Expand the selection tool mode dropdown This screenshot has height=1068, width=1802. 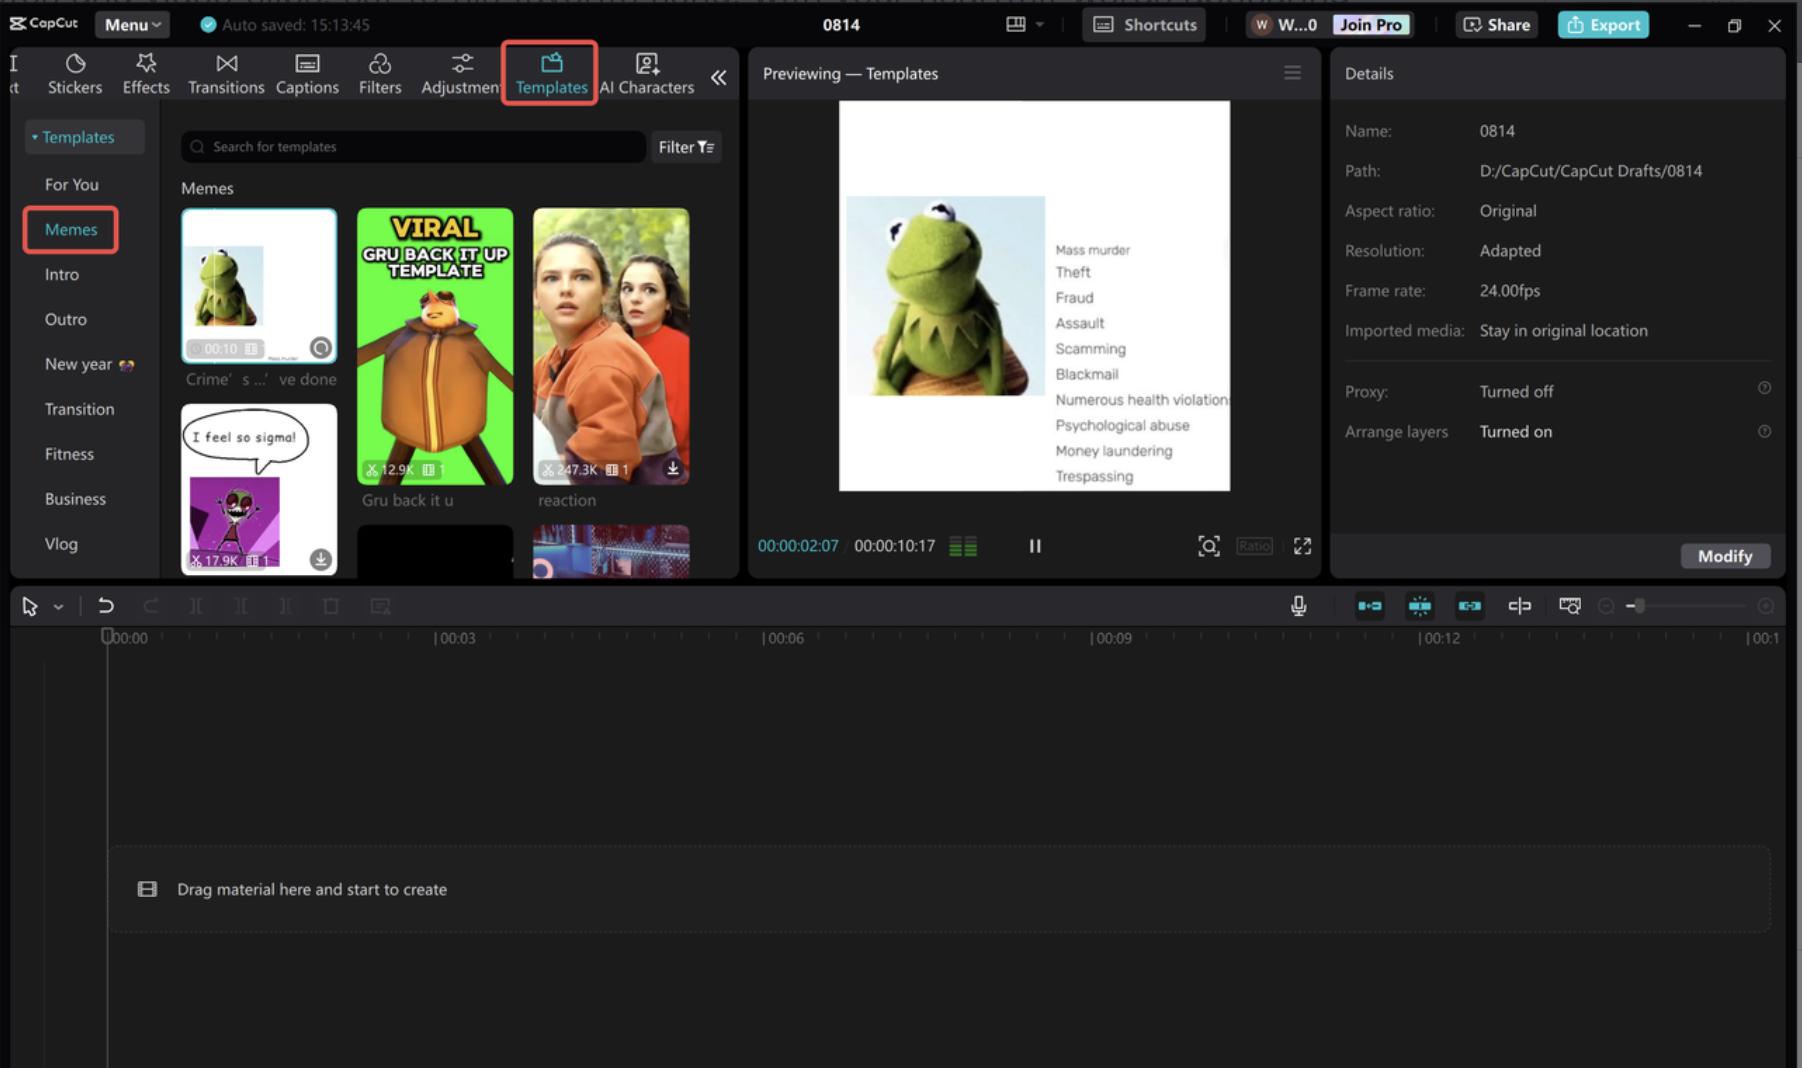coord(59,607)
